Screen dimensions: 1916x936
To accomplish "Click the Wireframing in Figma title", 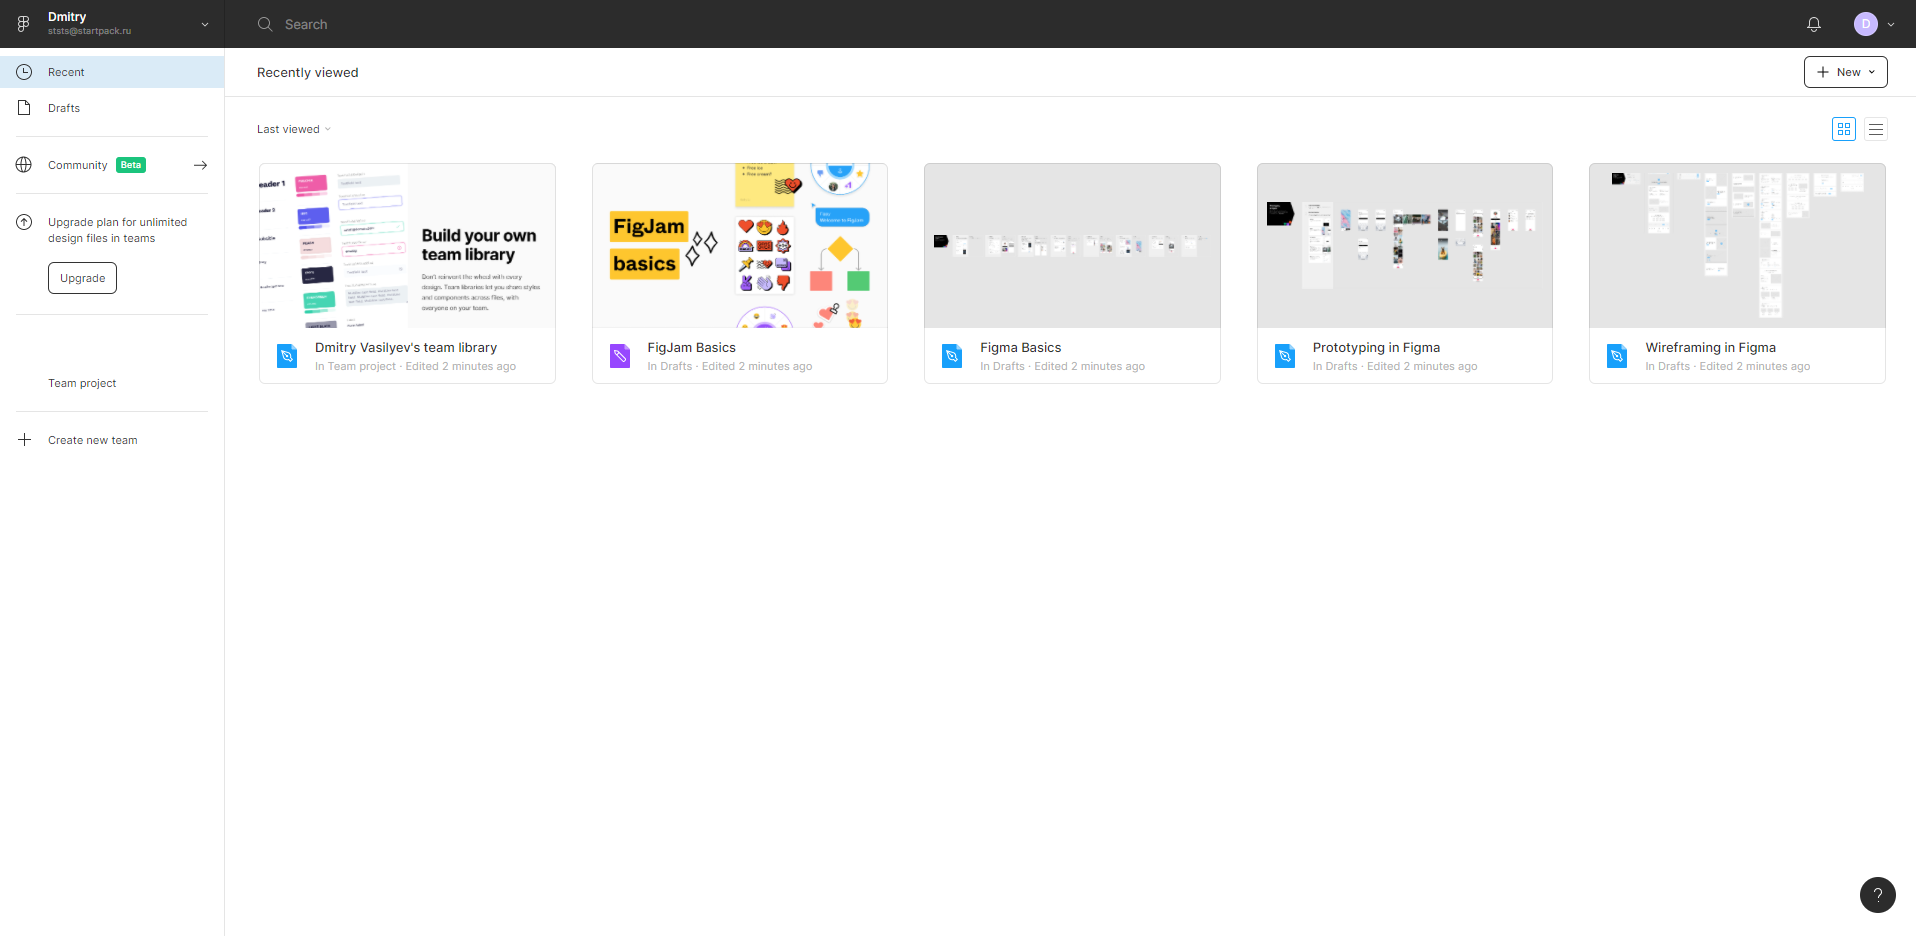I will point(1710,347).
